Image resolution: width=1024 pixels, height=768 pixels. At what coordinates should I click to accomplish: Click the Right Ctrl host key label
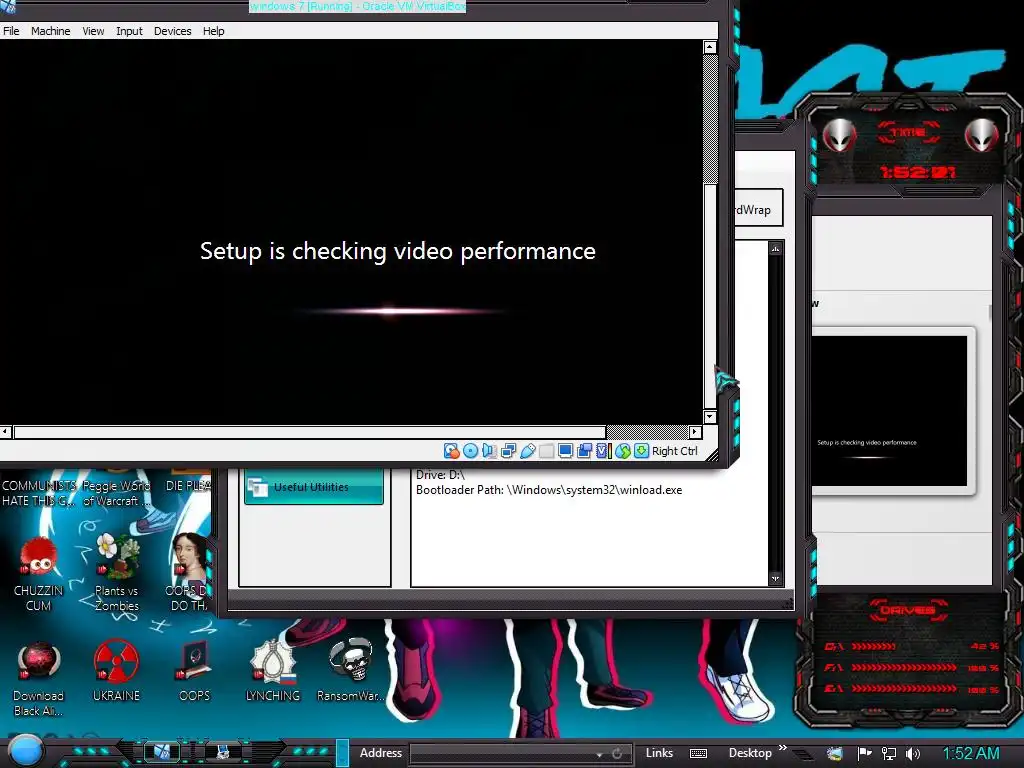pyautogui.click(x=675, y=451)
